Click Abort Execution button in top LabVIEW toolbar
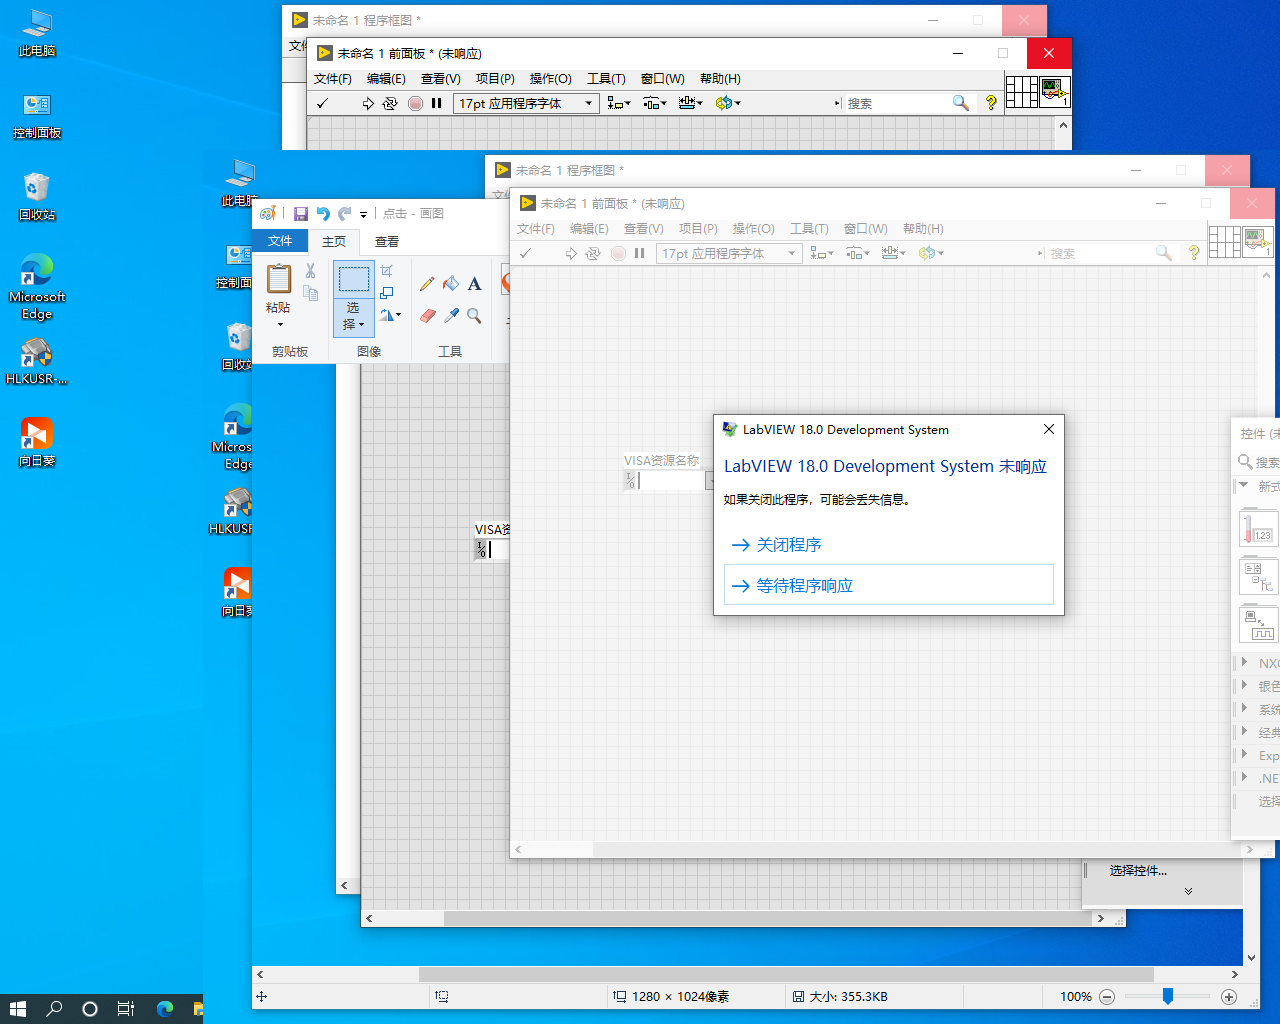This screenshot has width=1280, height=1024. tap(416, 103)
